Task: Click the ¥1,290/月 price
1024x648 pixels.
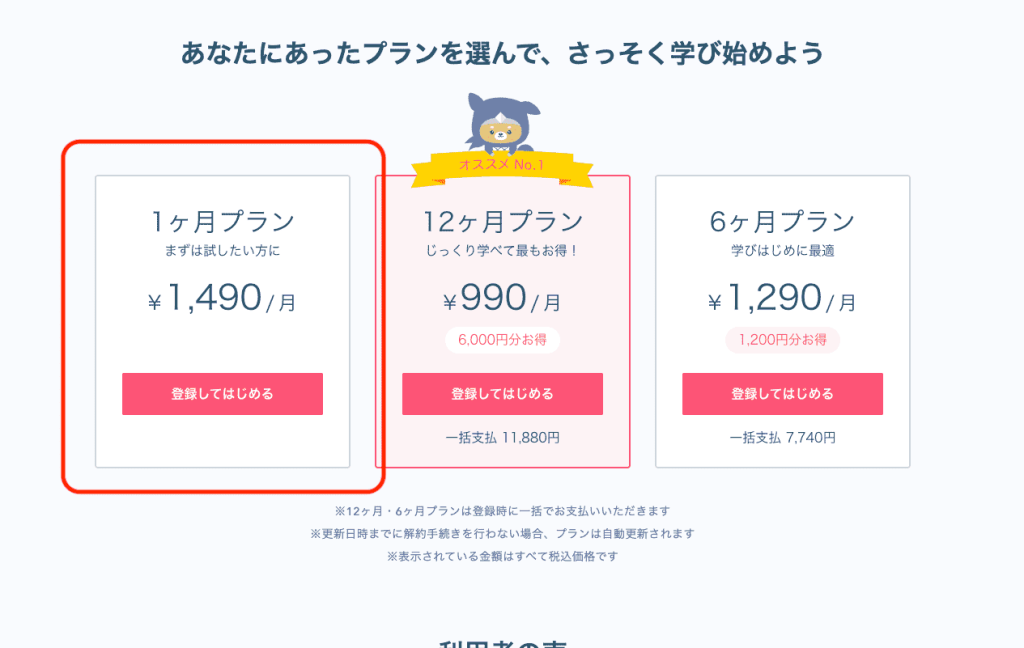Action: (x=782, y=298)
